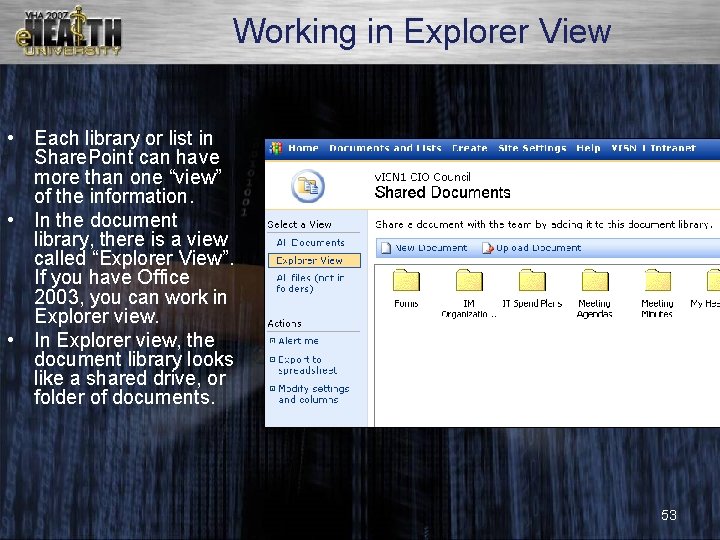The height and width of the screenshot is (540, 720).
Task: Open the Meeting Minutes folder icon
Action: click(658, 280)
